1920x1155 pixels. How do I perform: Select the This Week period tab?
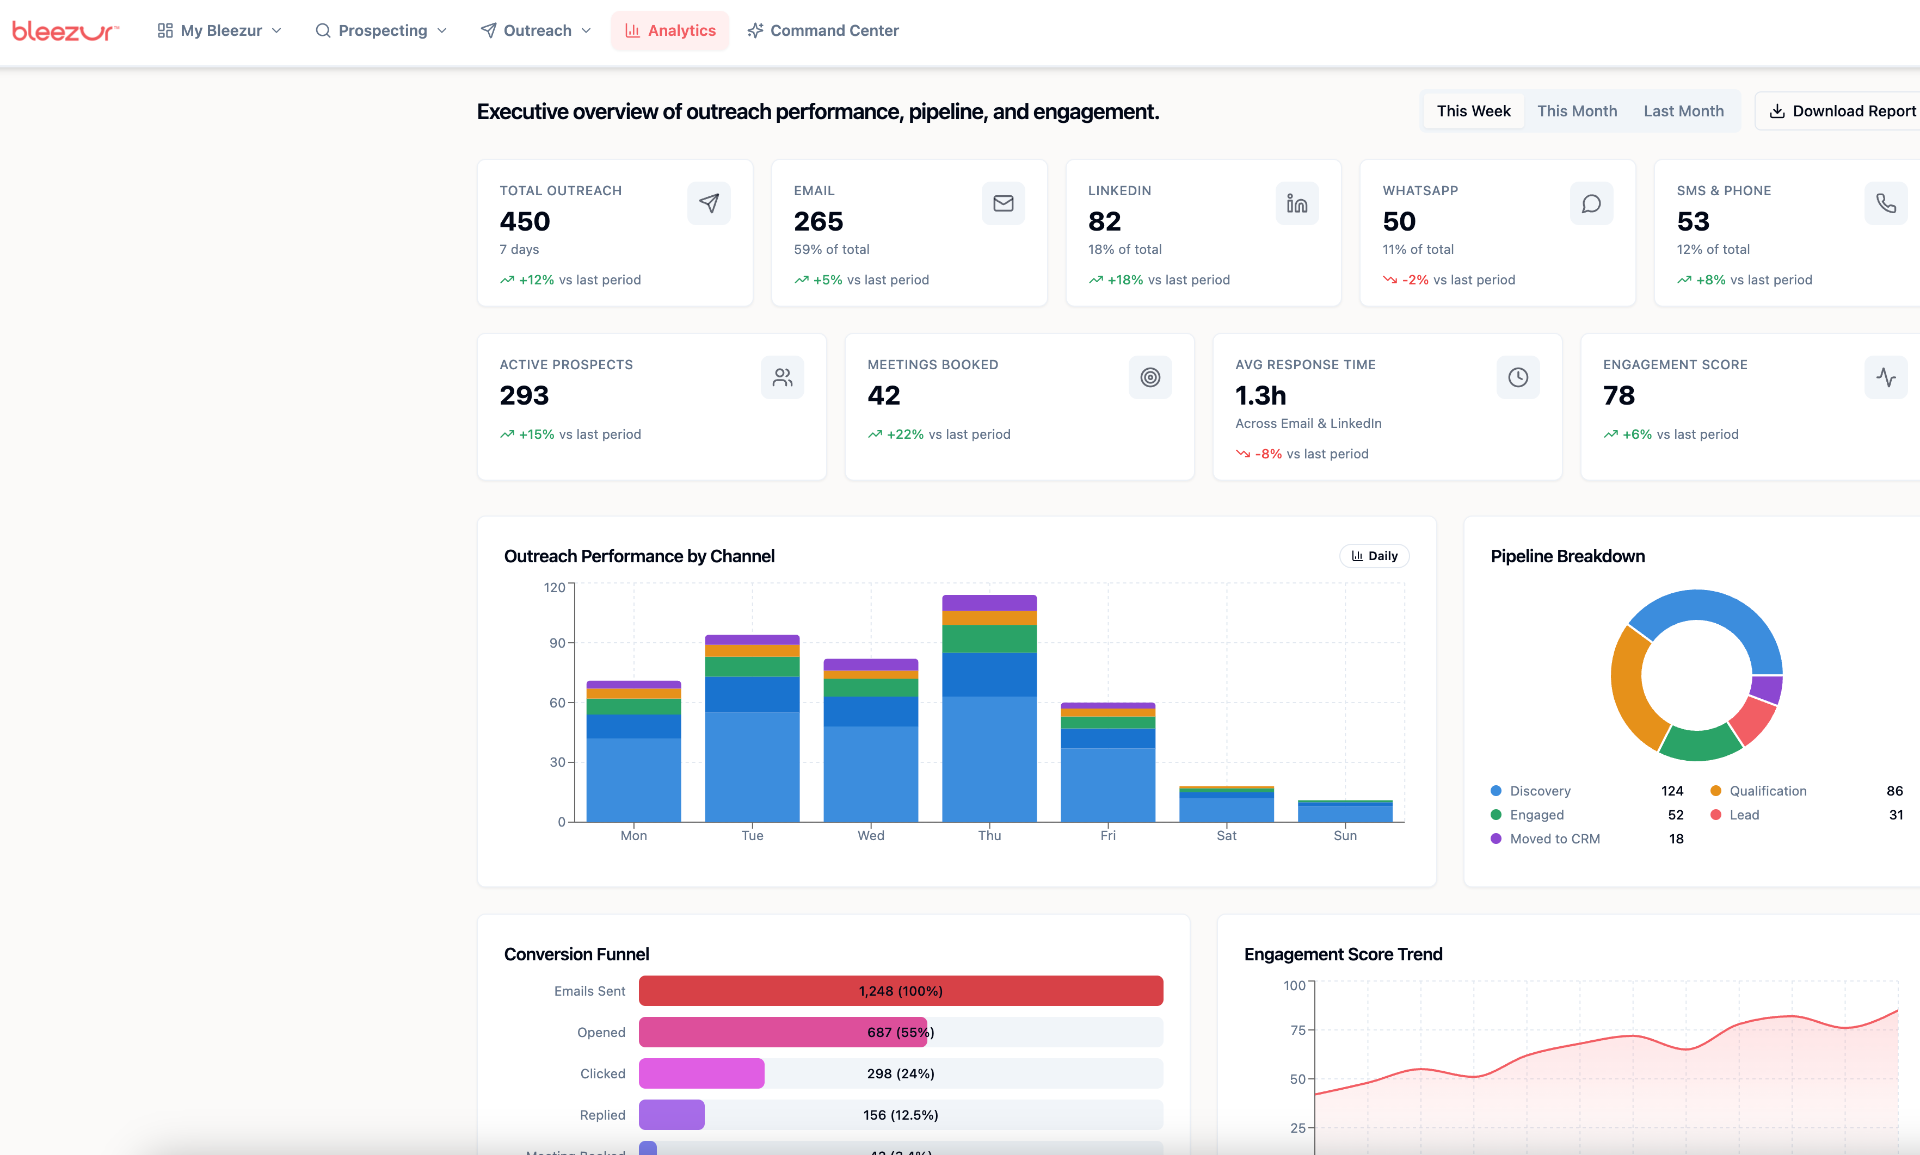coord(1473,111)
